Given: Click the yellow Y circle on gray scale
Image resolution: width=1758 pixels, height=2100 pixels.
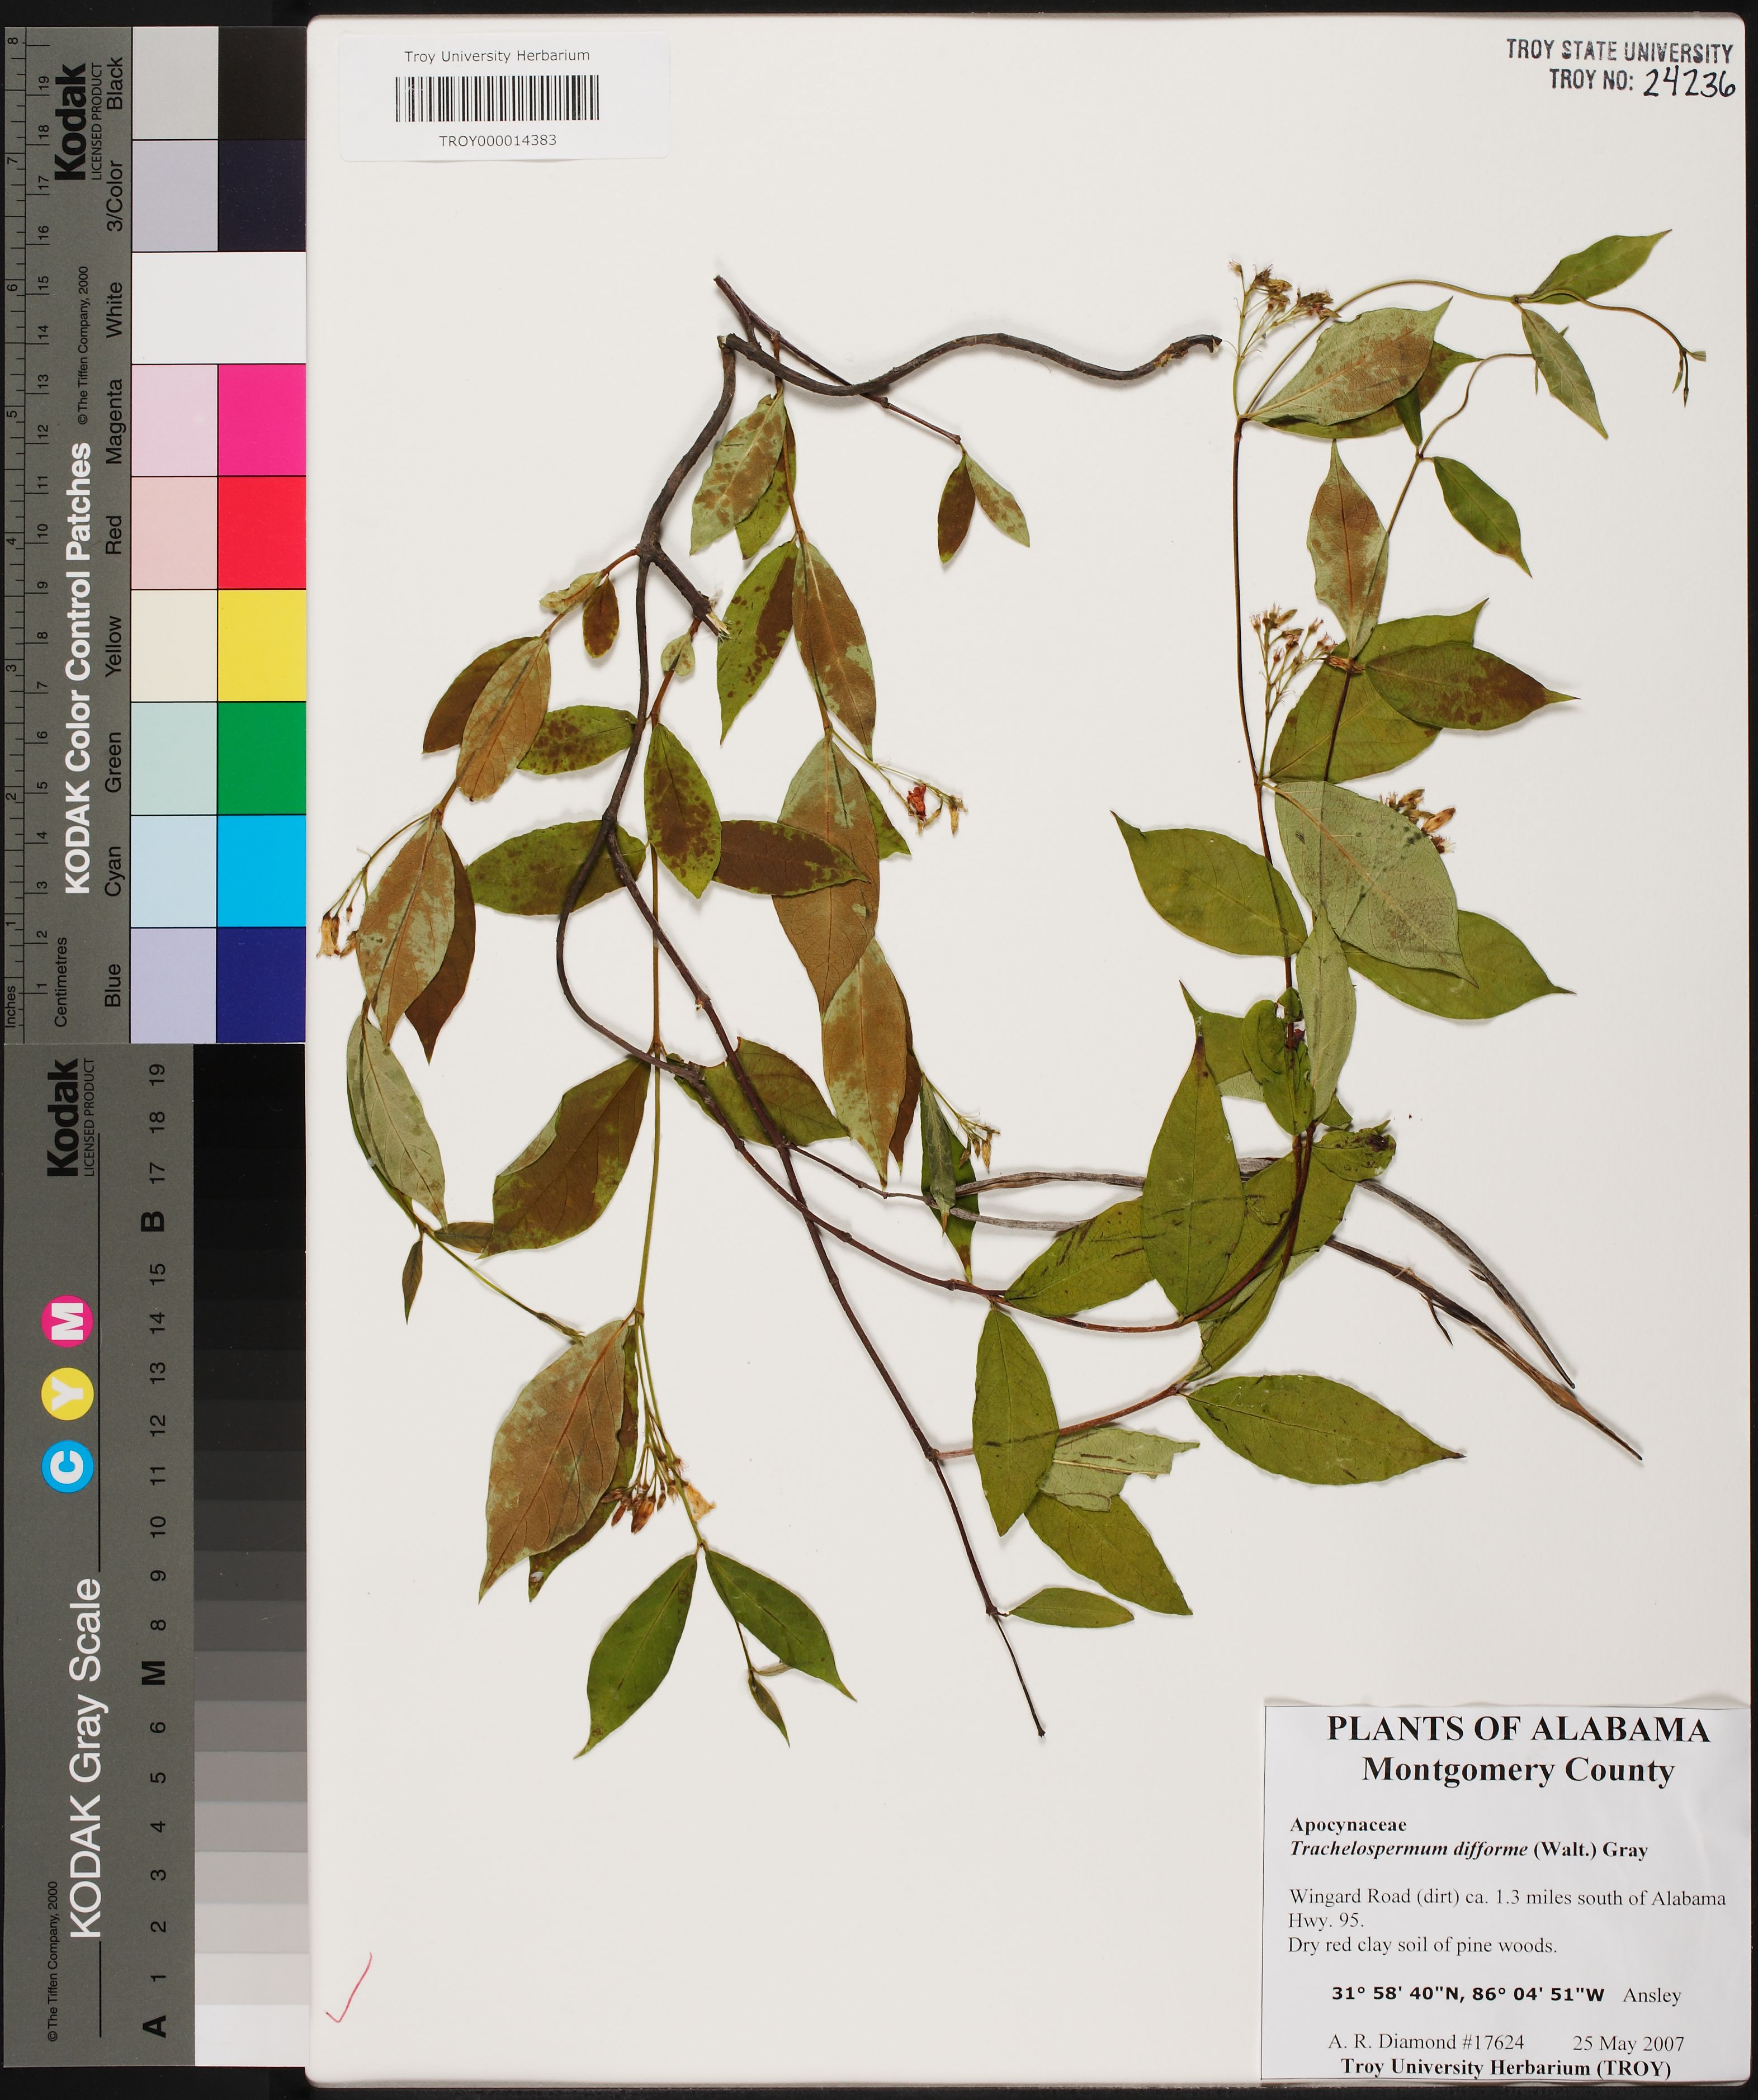Looking at the screenshot, I should tap(68, 1393).
